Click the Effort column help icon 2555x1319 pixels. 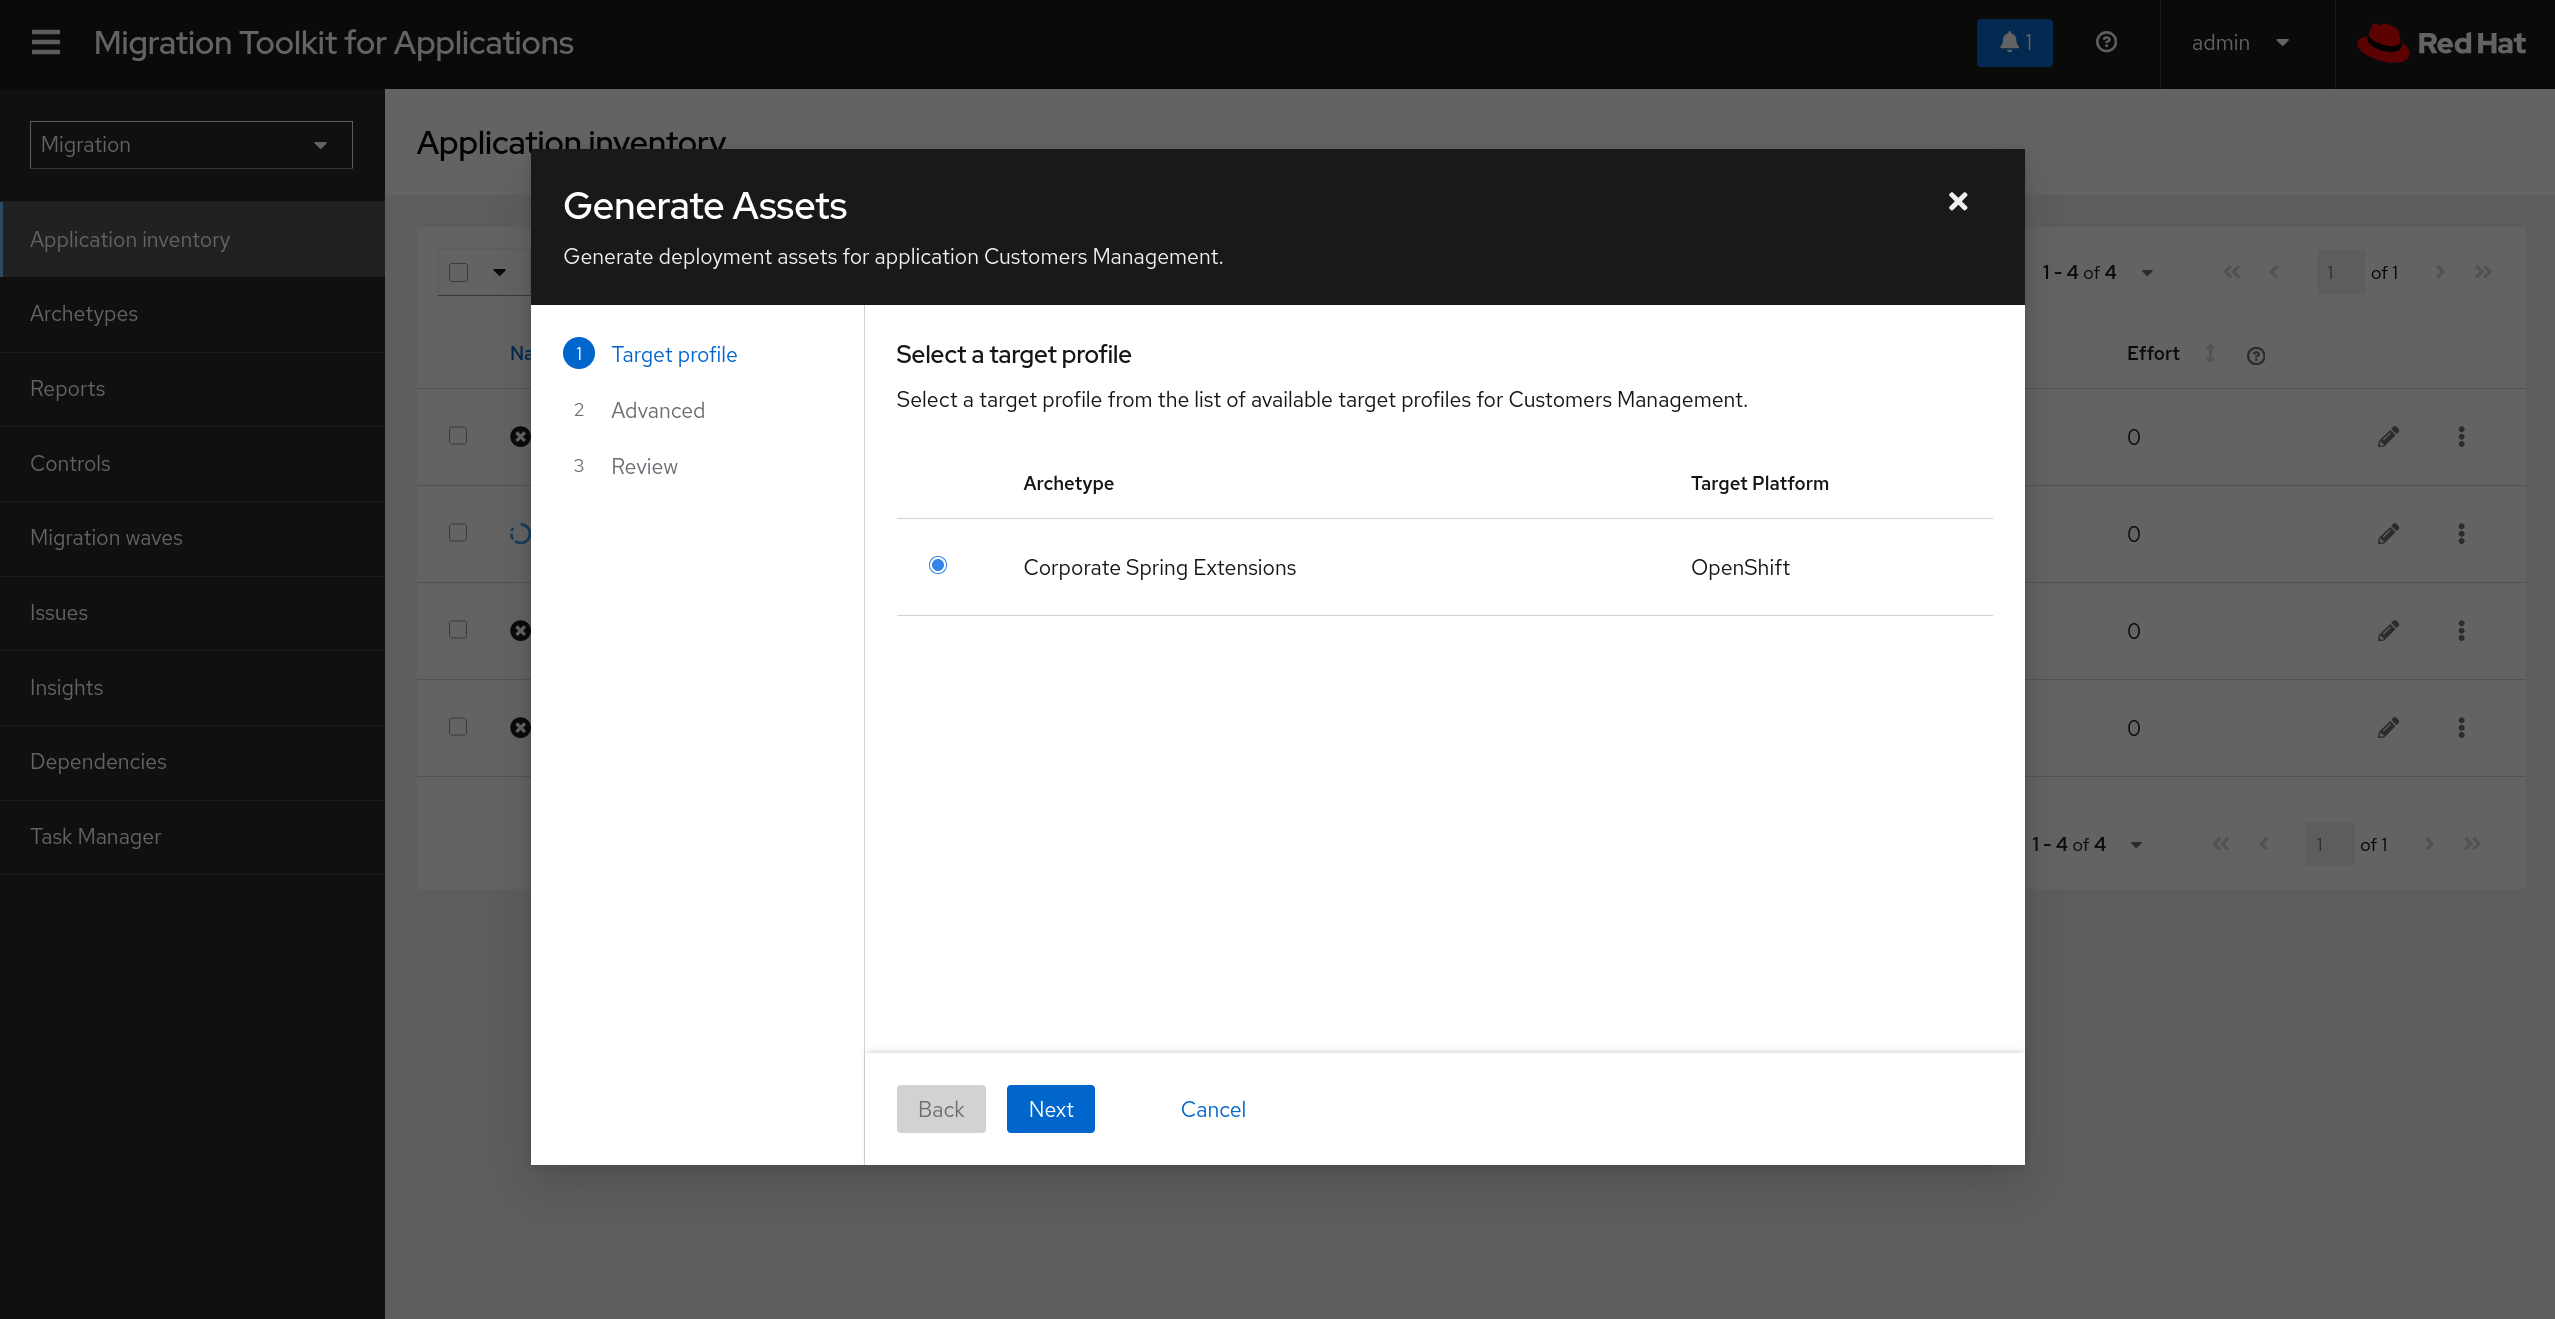(x=2256, y=355)
